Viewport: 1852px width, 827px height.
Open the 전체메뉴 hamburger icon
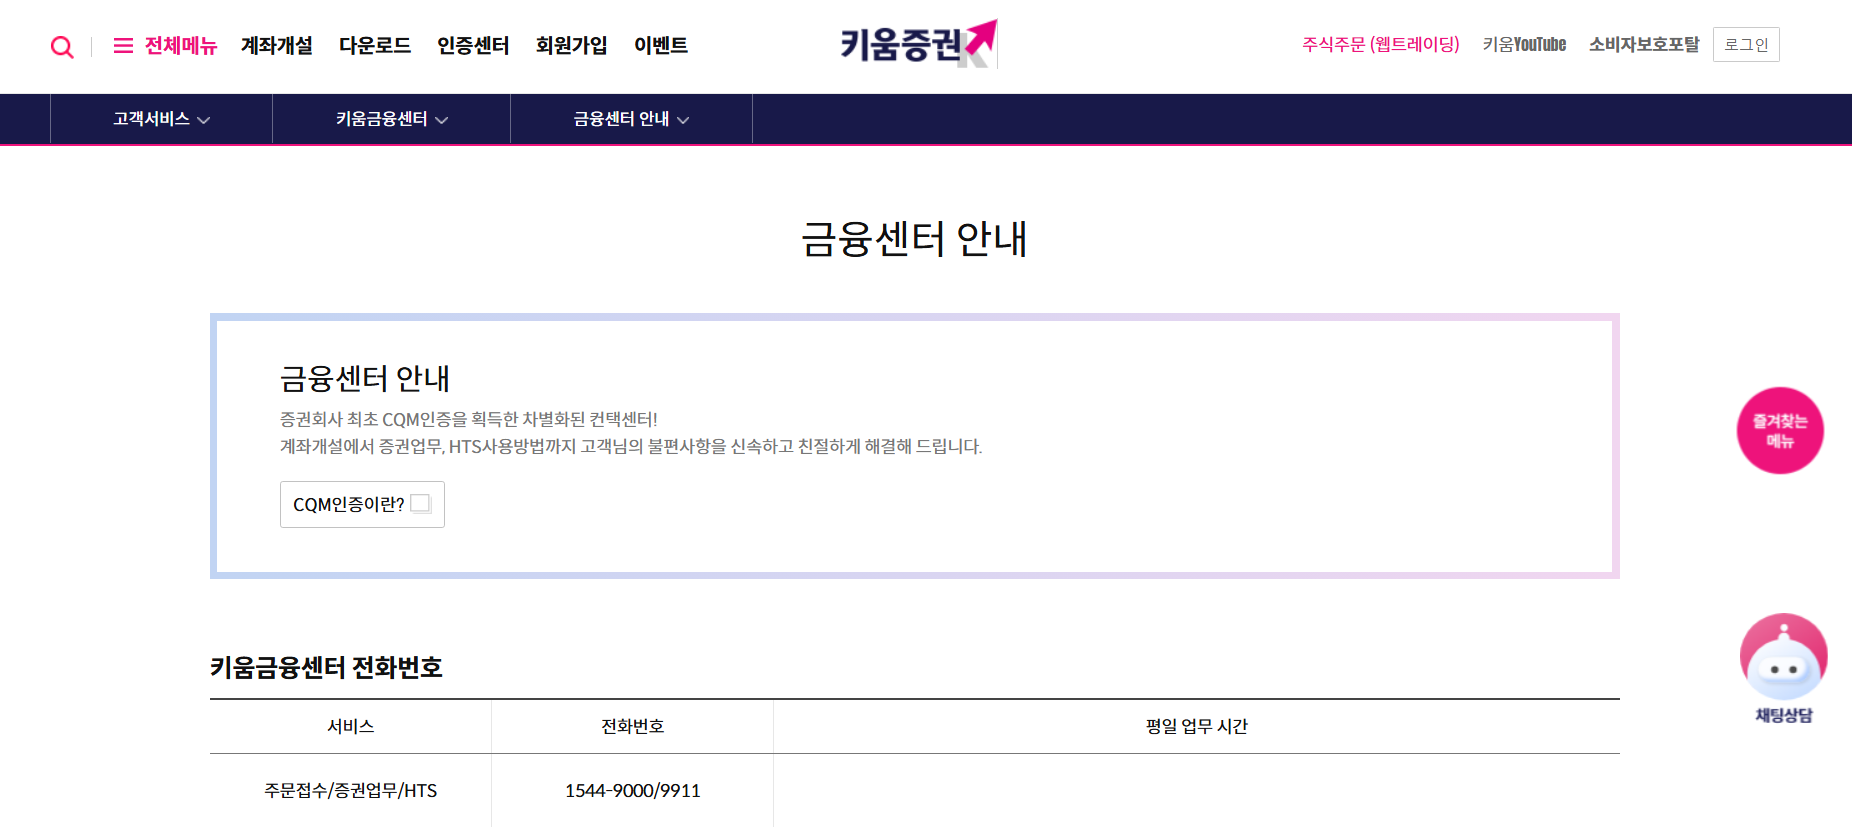coord(123,46)
